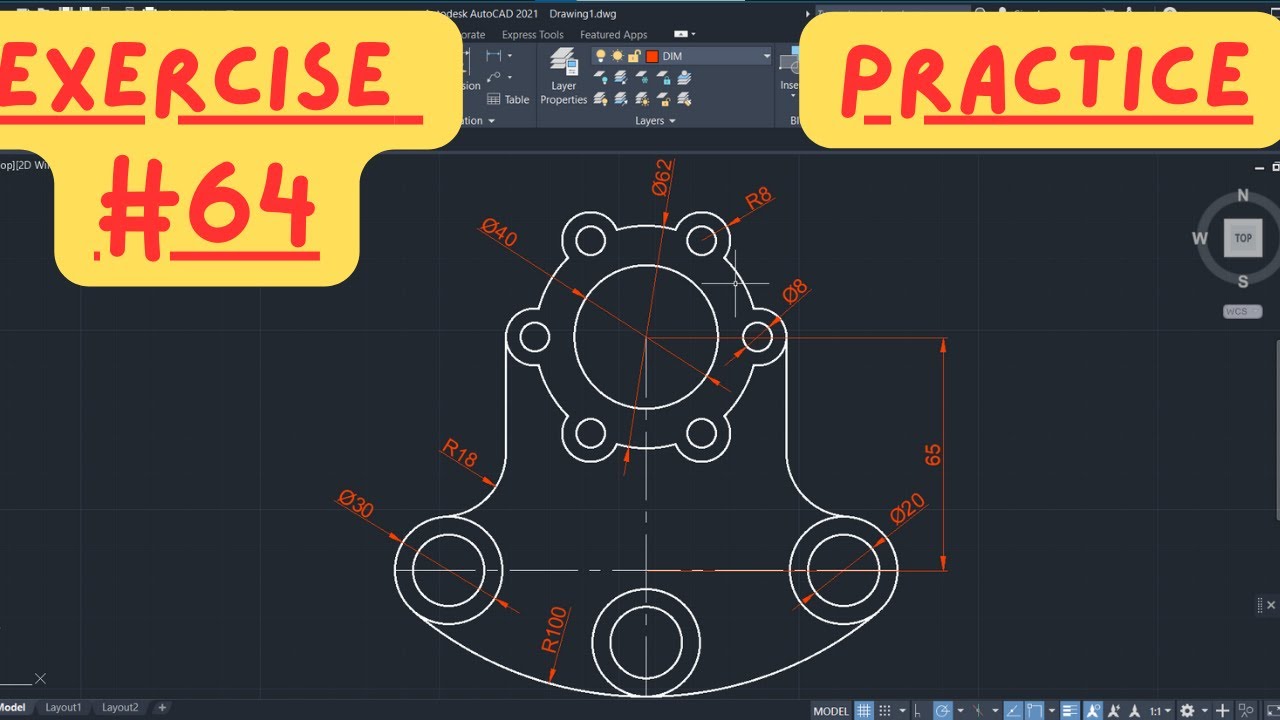Toggle snap mode in status bar
Viewport: 1280px width, 720px height.
(x=885, y=711)
